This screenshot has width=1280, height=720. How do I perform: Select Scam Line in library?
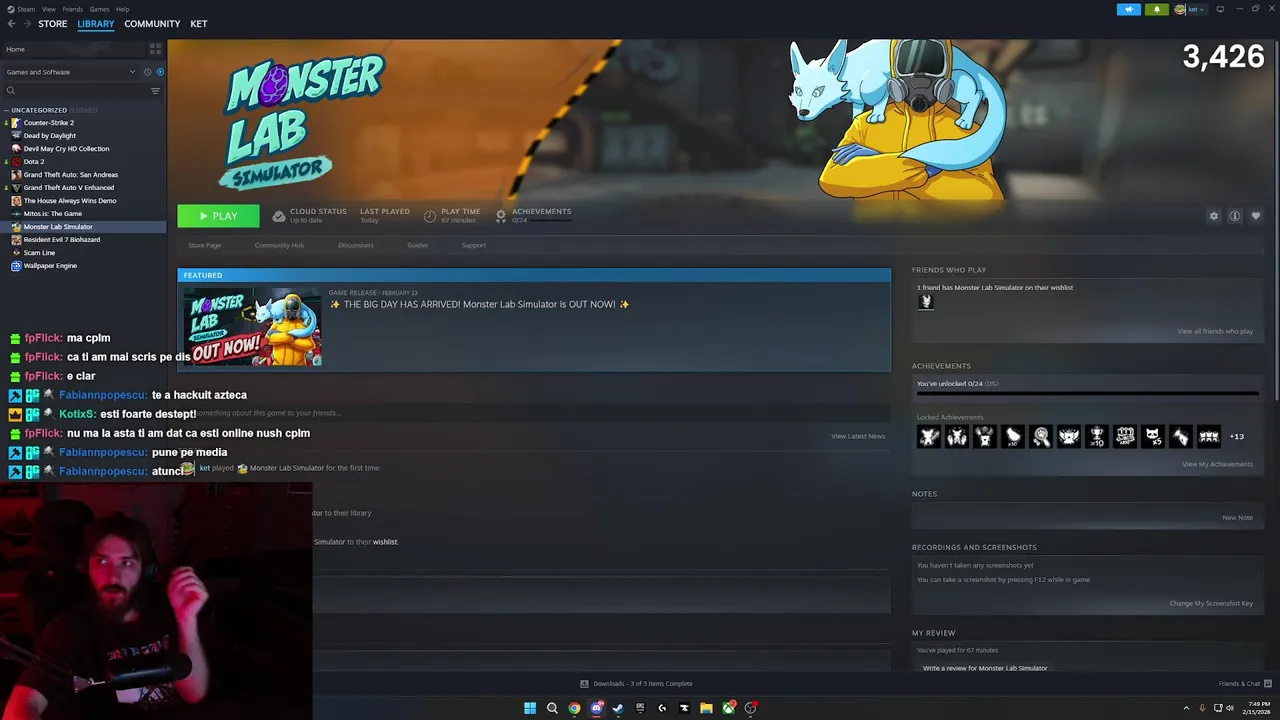(39, 253)
